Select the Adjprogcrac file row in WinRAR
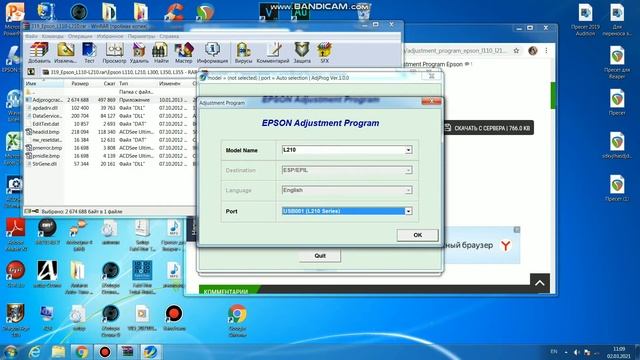640x360 pixels. 110,100
